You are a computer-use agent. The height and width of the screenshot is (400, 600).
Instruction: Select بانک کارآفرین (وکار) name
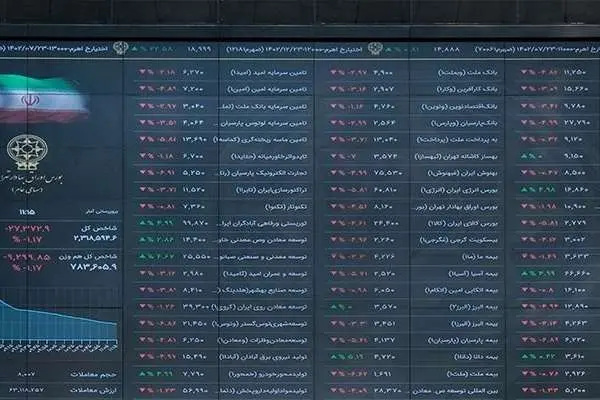467,89
